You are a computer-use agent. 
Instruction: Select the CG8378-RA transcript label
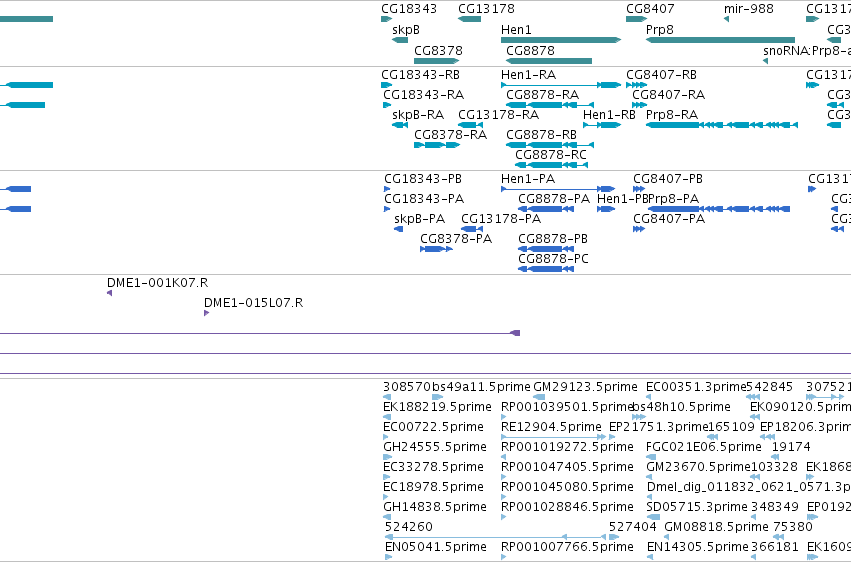[x=450, y=135]
